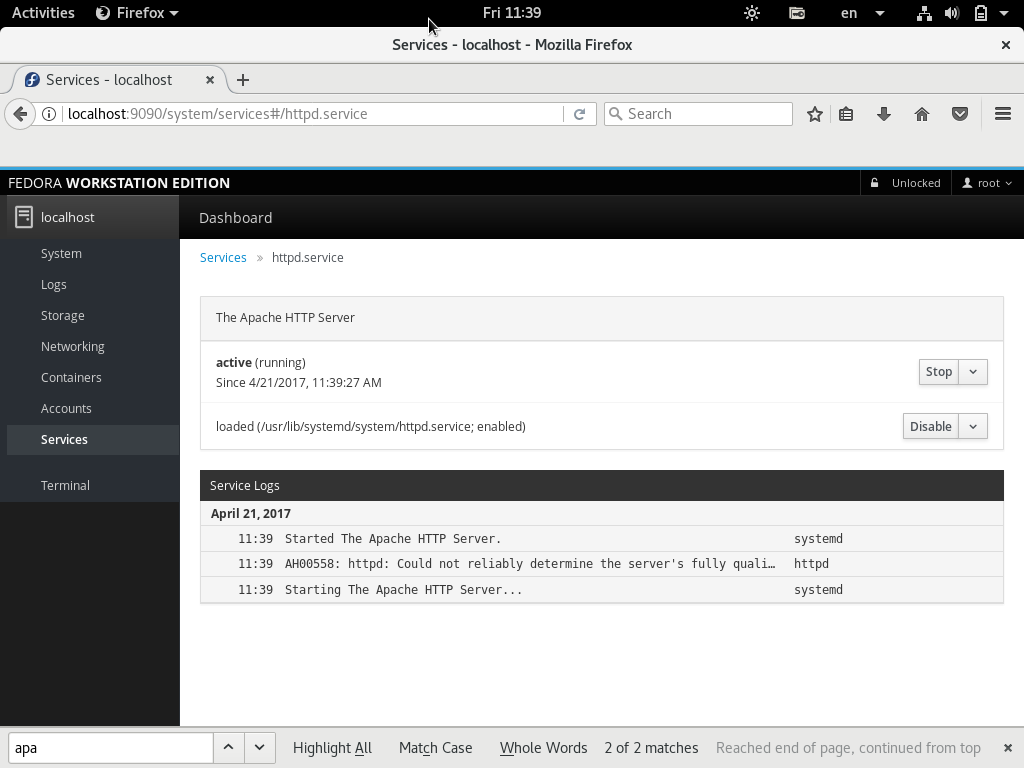Image resolution: width=1024 pixels, height=768 pixels.
Task: Expand the dropdown arrow next to Stop
Action: click(973, 372)
